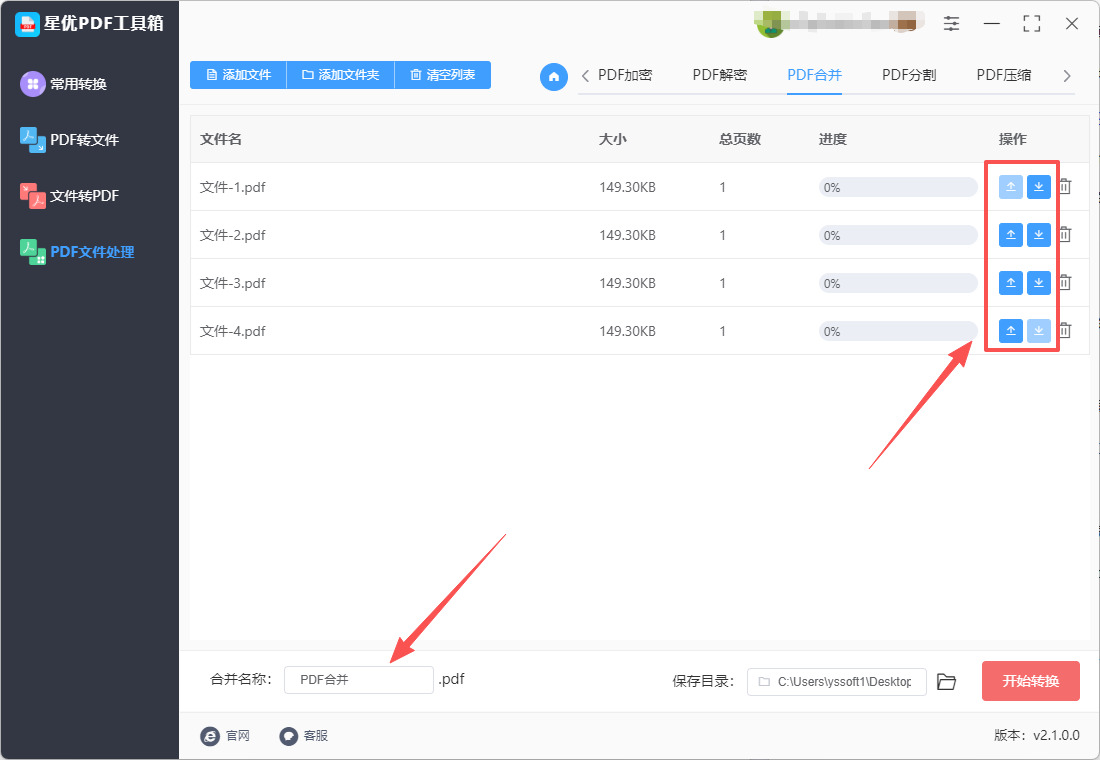The image size is (1100, 760).
Task: Move 文件-2.pdf up in the list
Action: point(1010,235)
